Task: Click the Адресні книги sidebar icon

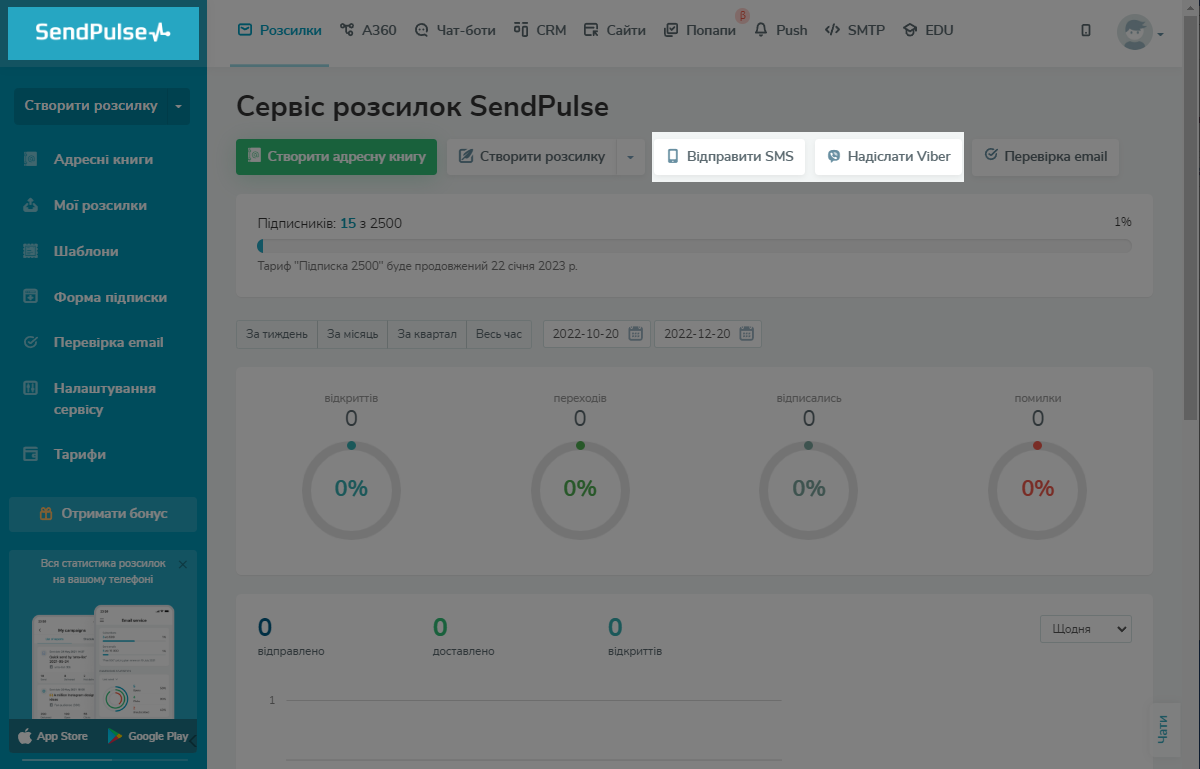Action: 31,159
